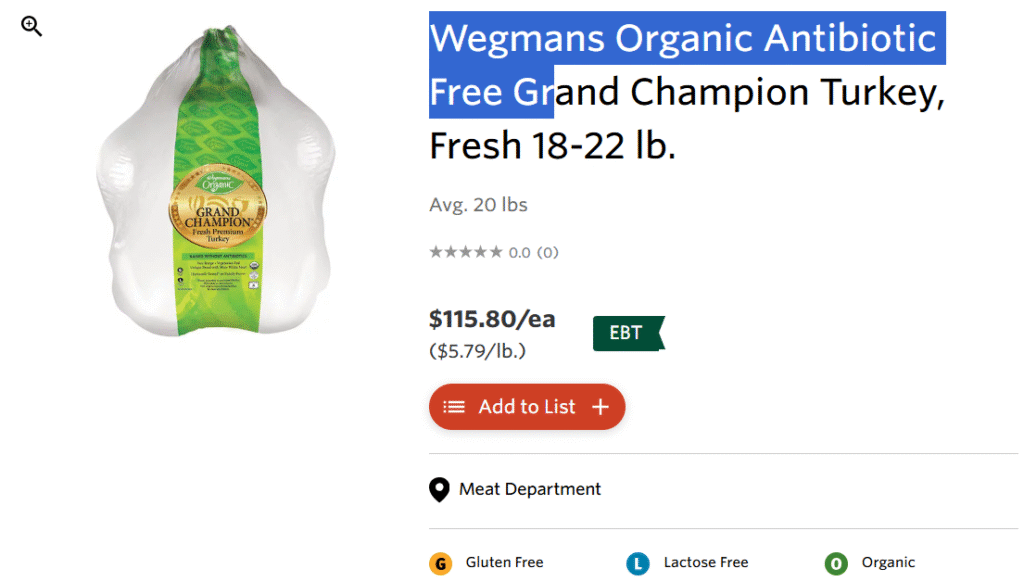Click the product title heading
Screen dimensions: 1024x581
click(686, 92)
